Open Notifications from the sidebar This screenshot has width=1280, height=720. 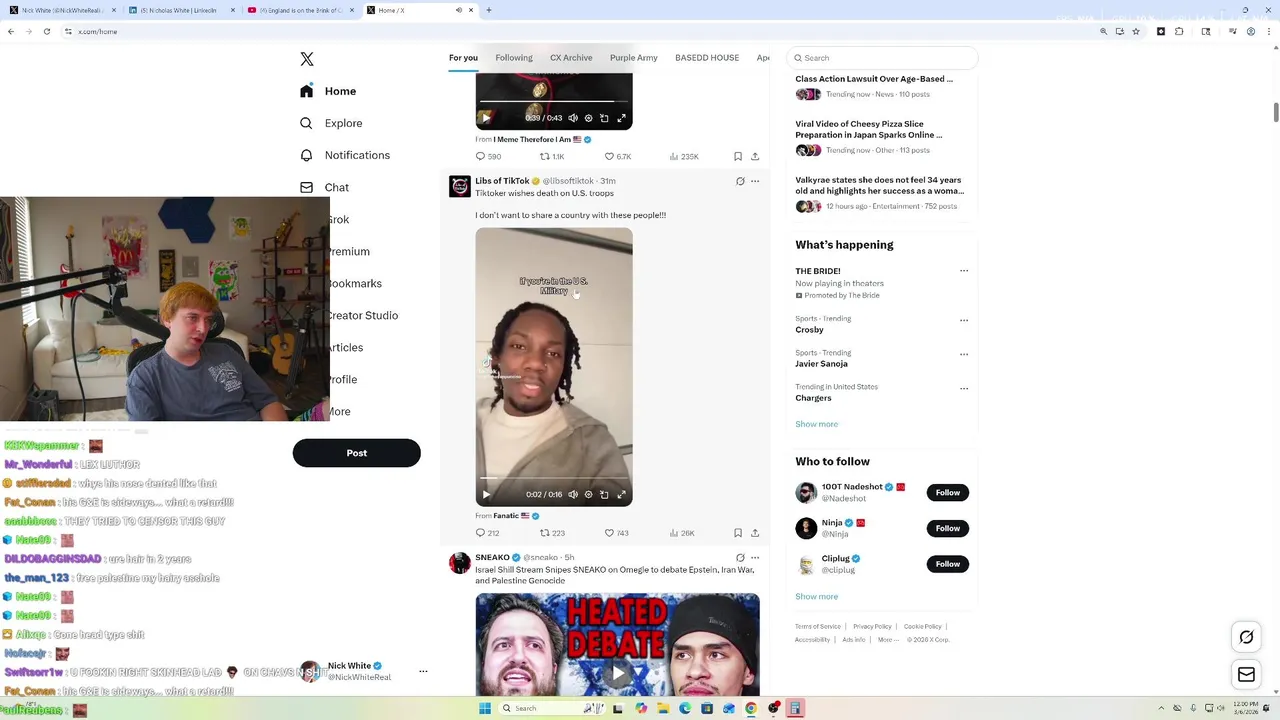(345, 155)
